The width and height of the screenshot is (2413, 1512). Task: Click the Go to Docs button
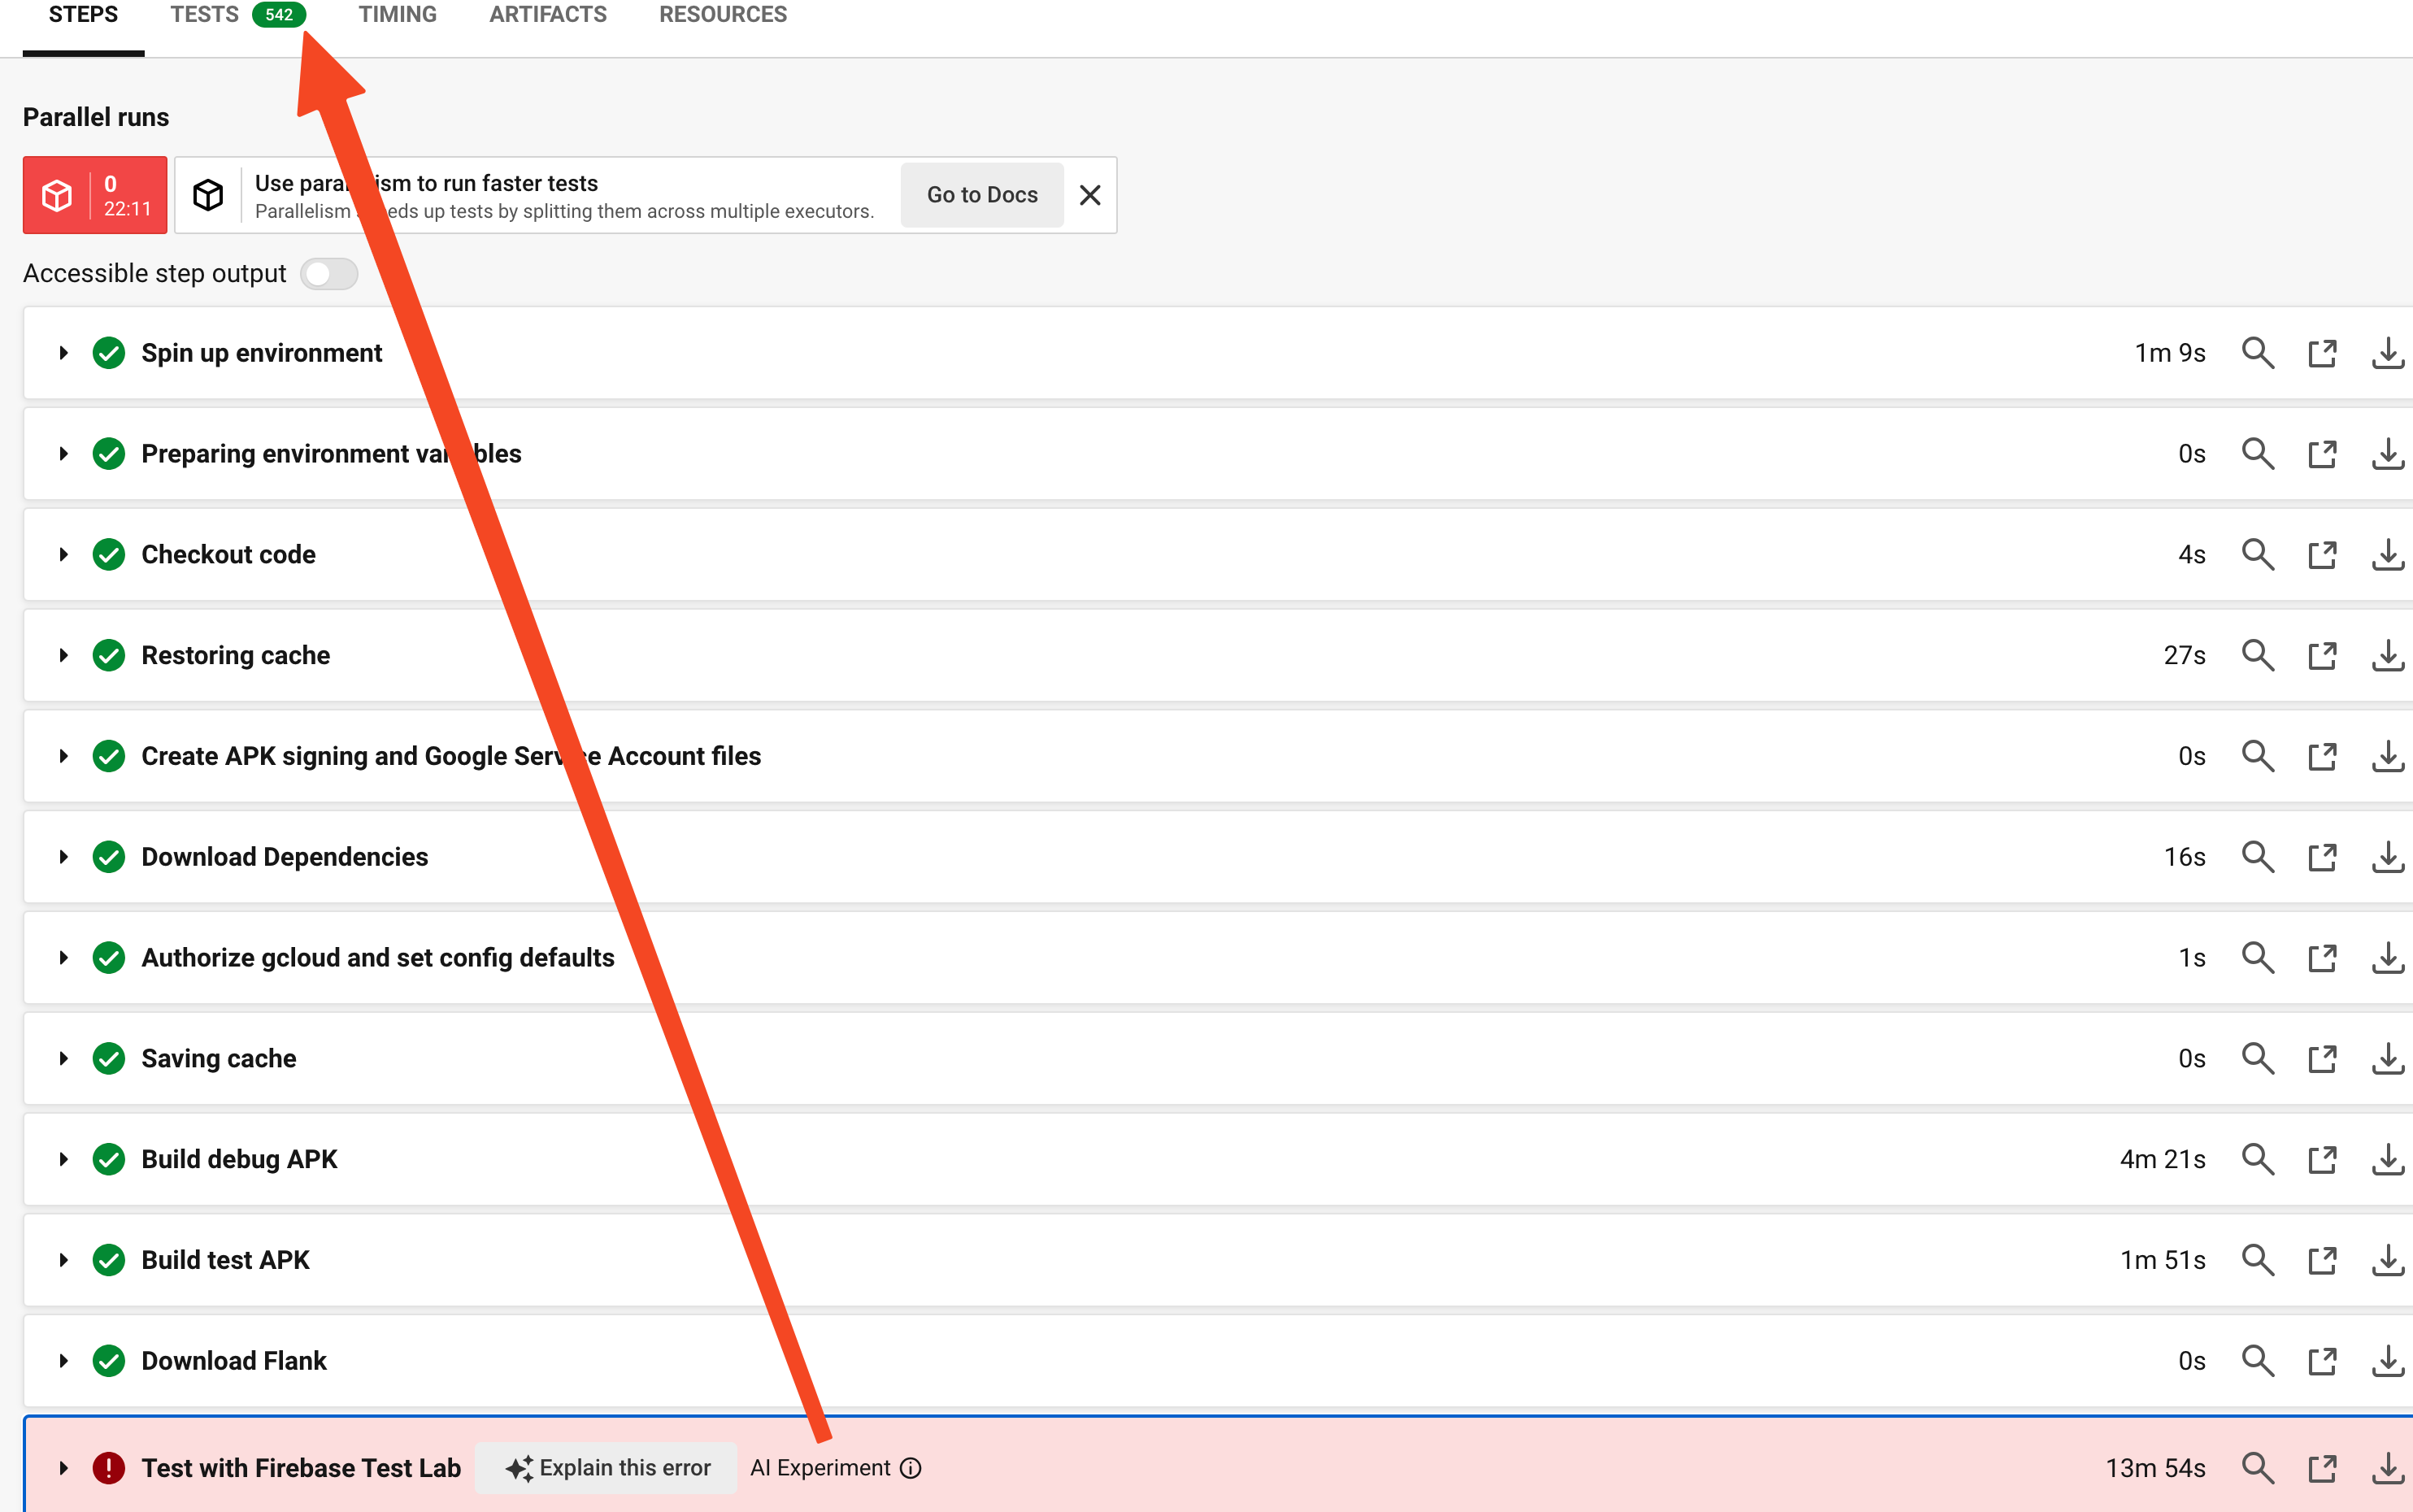(x=981, y=195)
